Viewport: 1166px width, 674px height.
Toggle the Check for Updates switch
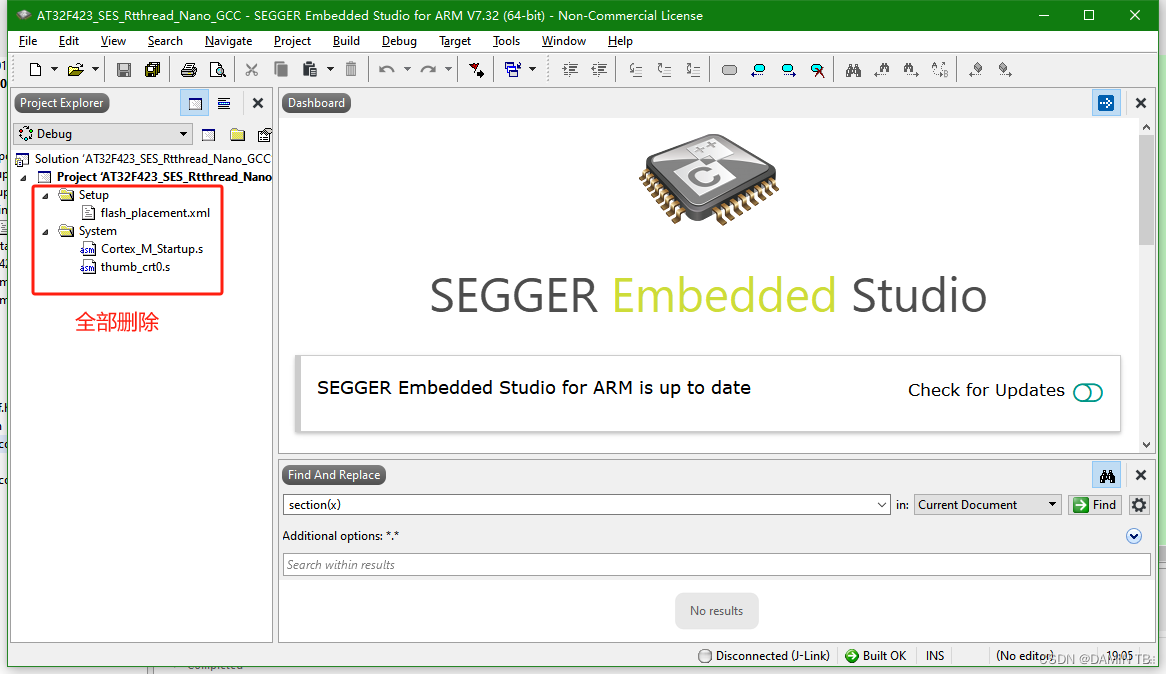tap(1087, 392)
